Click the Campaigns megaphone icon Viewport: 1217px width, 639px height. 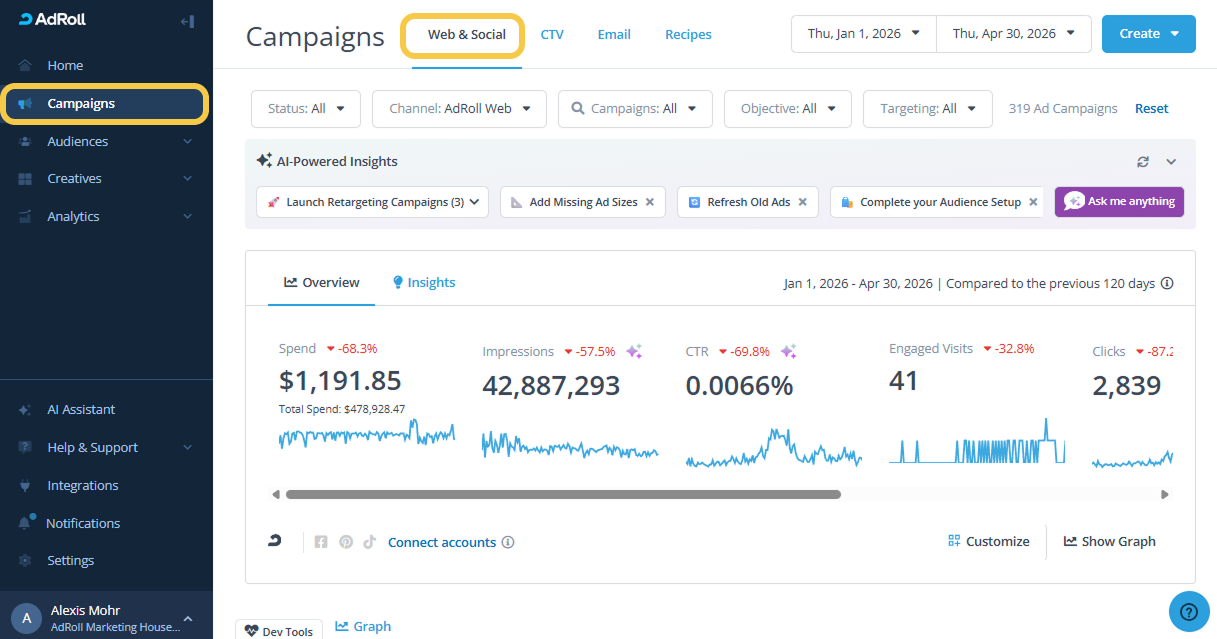[x=25, y=103]
